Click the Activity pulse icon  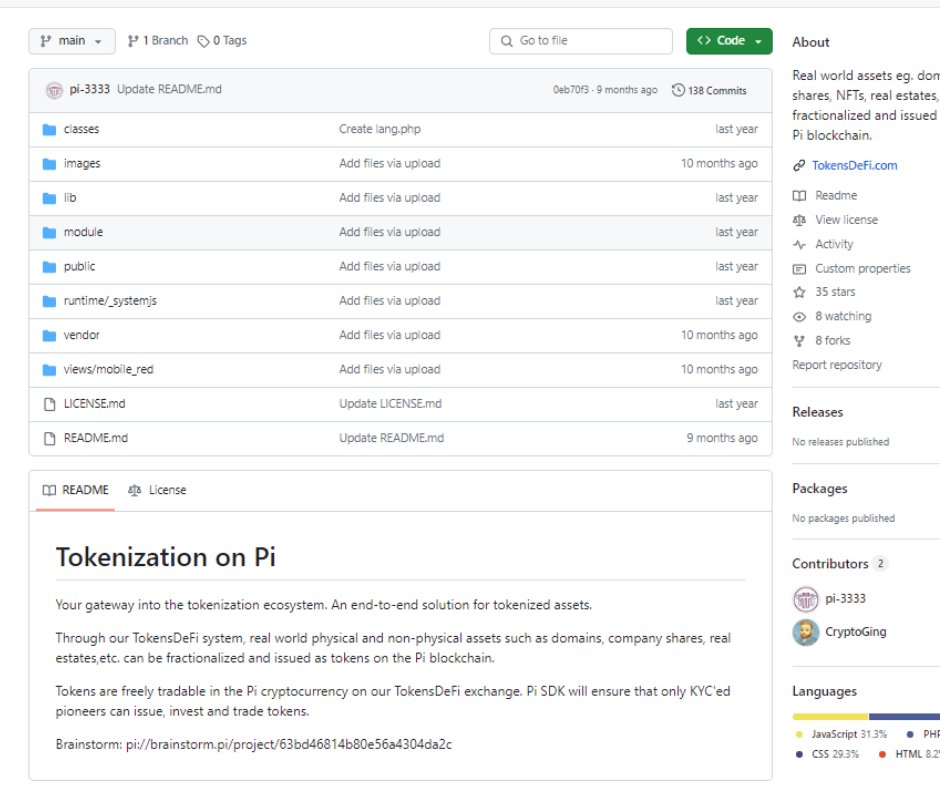pos(799,245)
